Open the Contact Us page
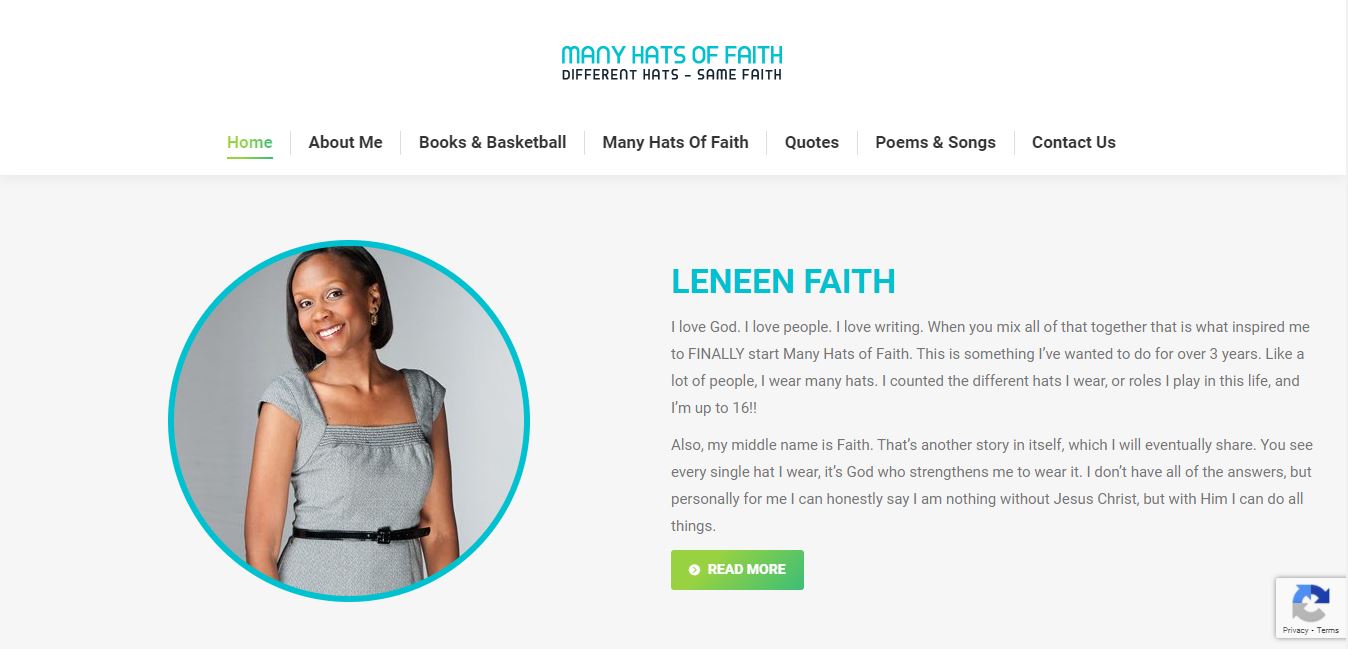Image resolution: width=1348 pixels, height=649 pixels. coord(1073,142)
